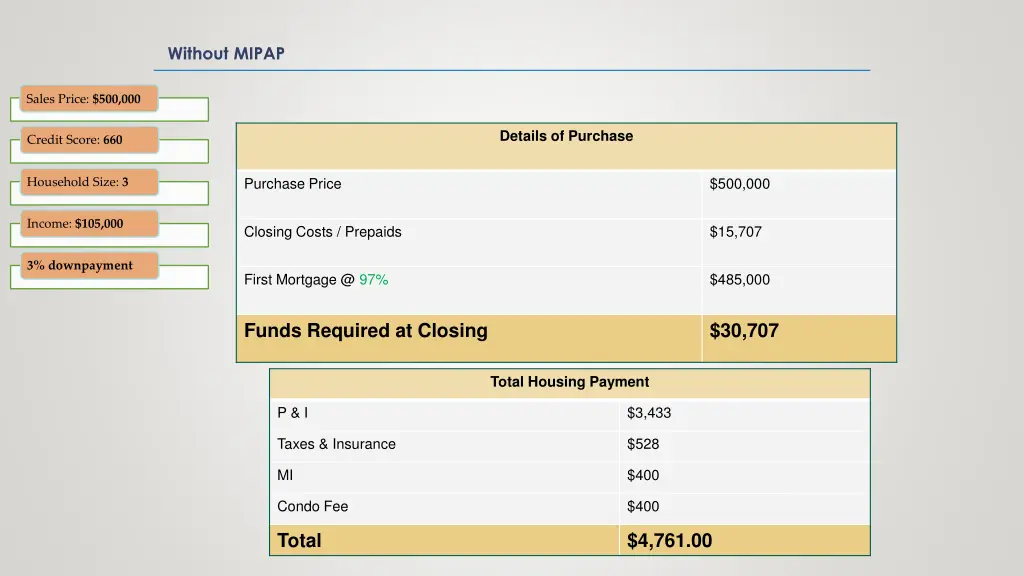The width and height of the screenshot is (1024, 576).
Task: Click the $4,761.00 total value
Action: (669, 541)
